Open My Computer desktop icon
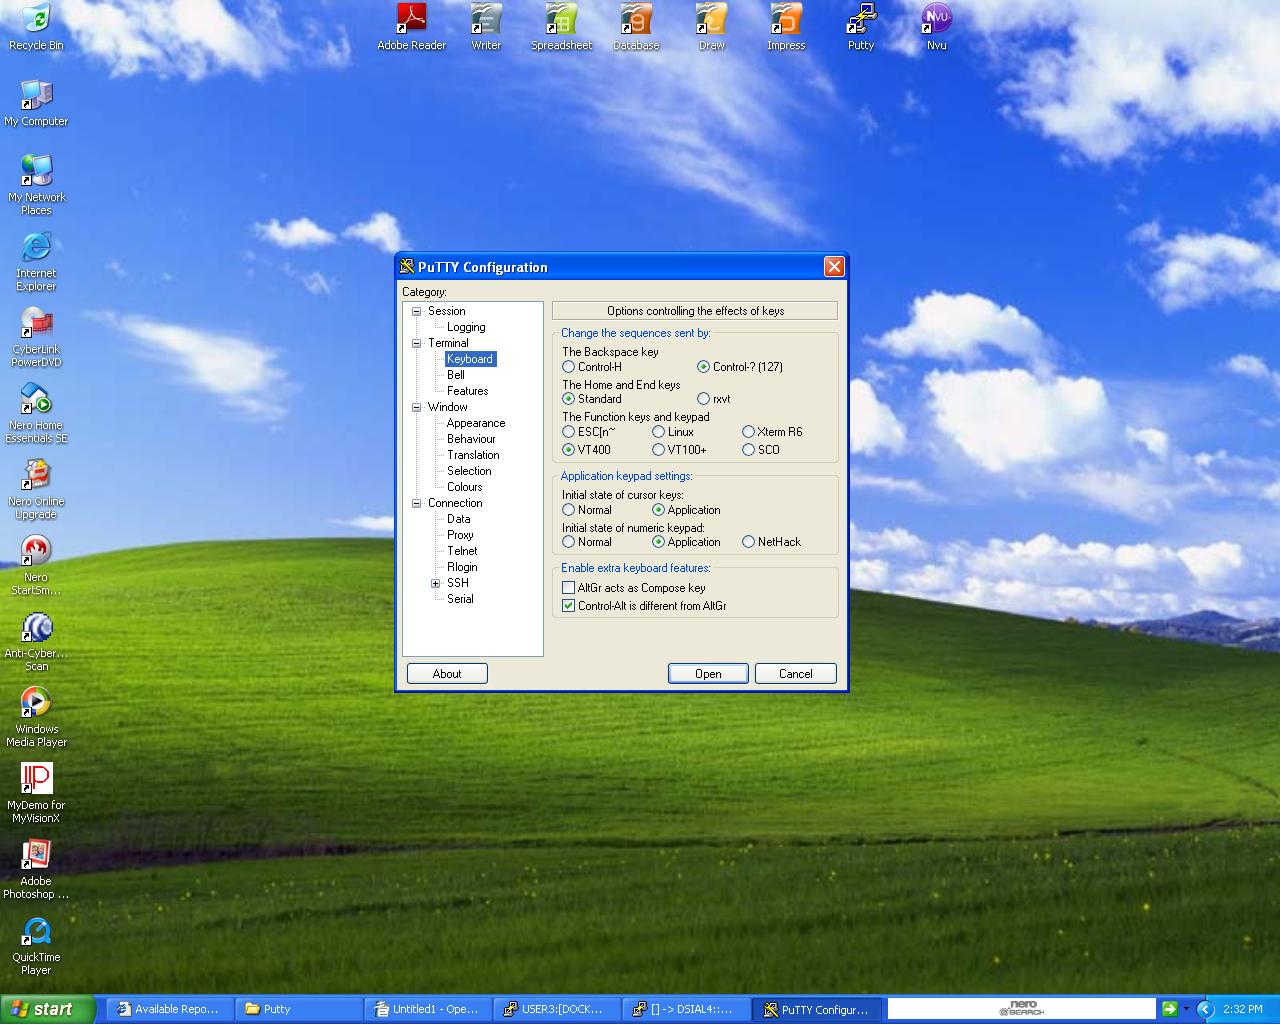 click(x=36, y=104)
